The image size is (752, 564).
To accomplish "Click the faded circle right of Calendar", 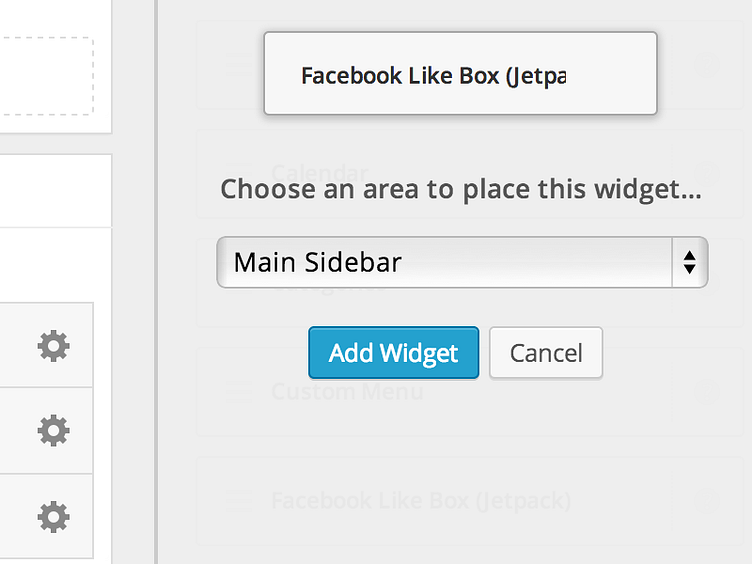I will (x=709, y=172).
